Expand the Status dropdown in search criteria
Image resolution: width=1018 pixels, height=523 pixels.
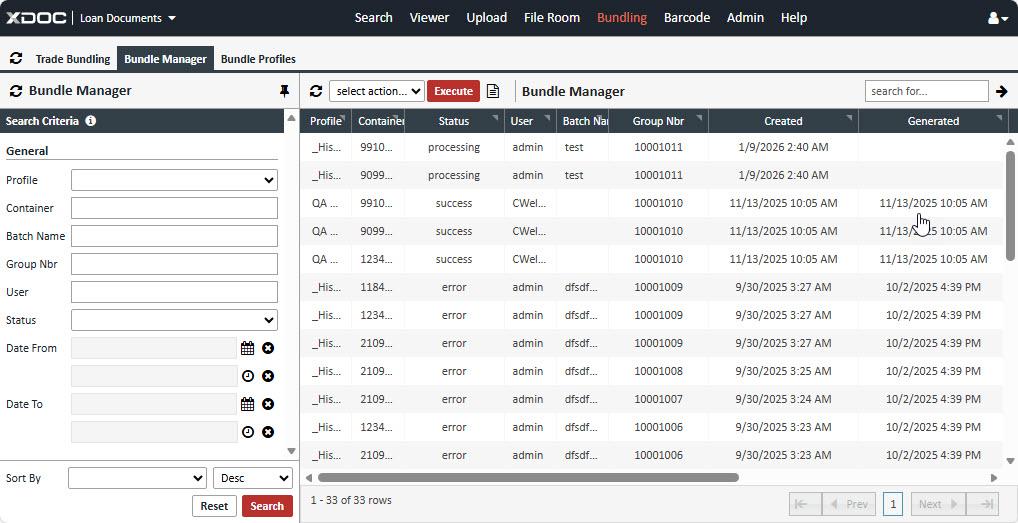[x=174, y=320]
